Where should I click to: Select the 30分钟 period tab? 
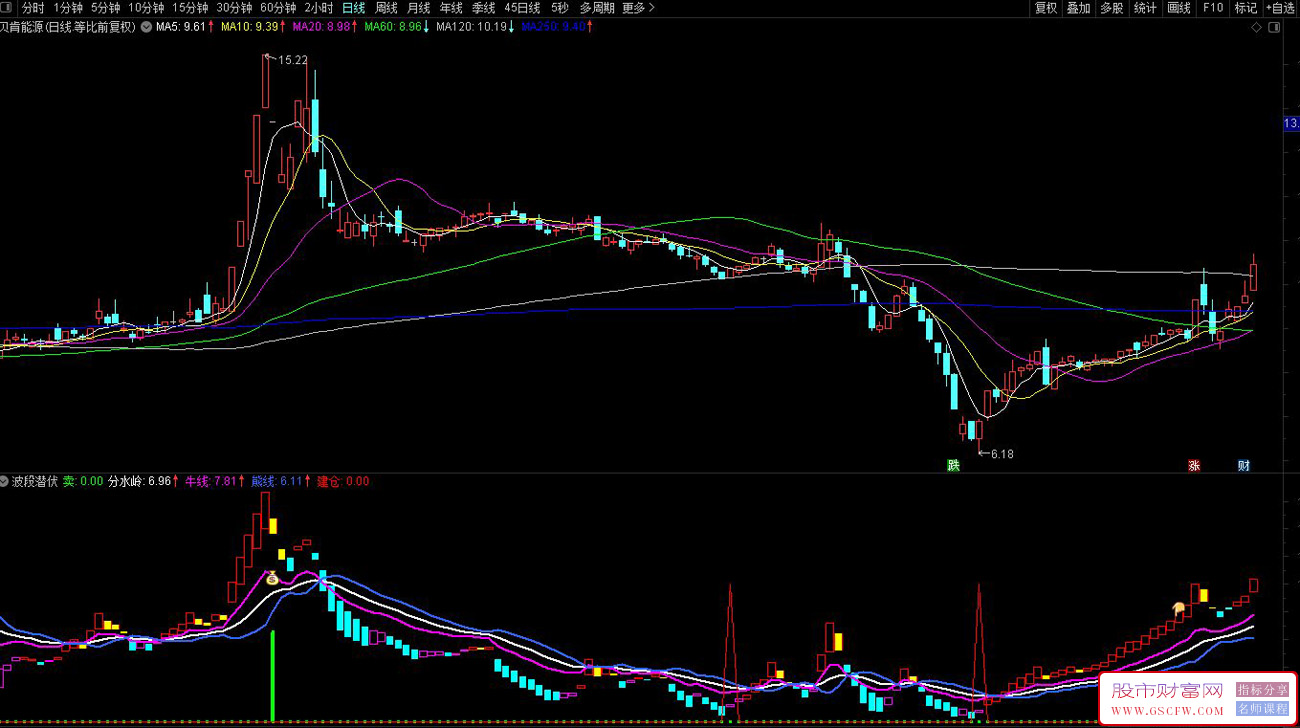(234, 8)
